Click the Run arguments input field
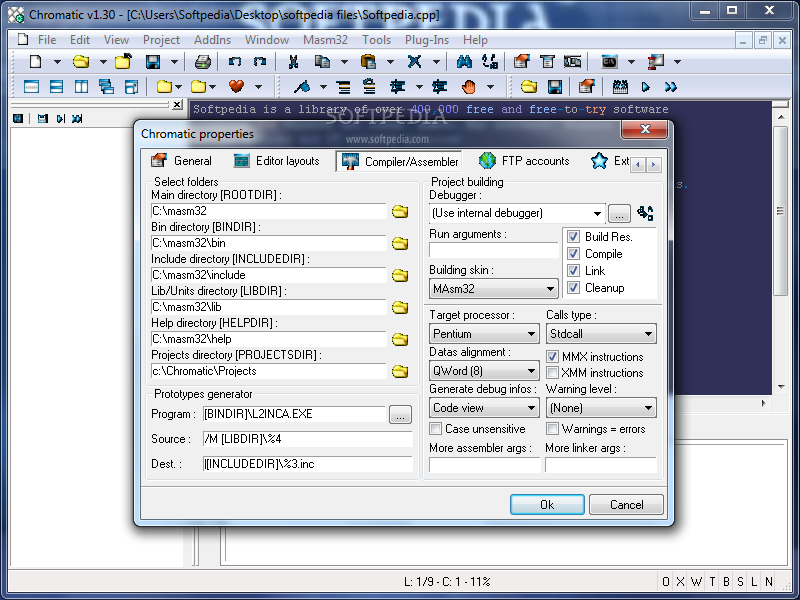This screenshot has height=600, width=800. click(494, 250)
